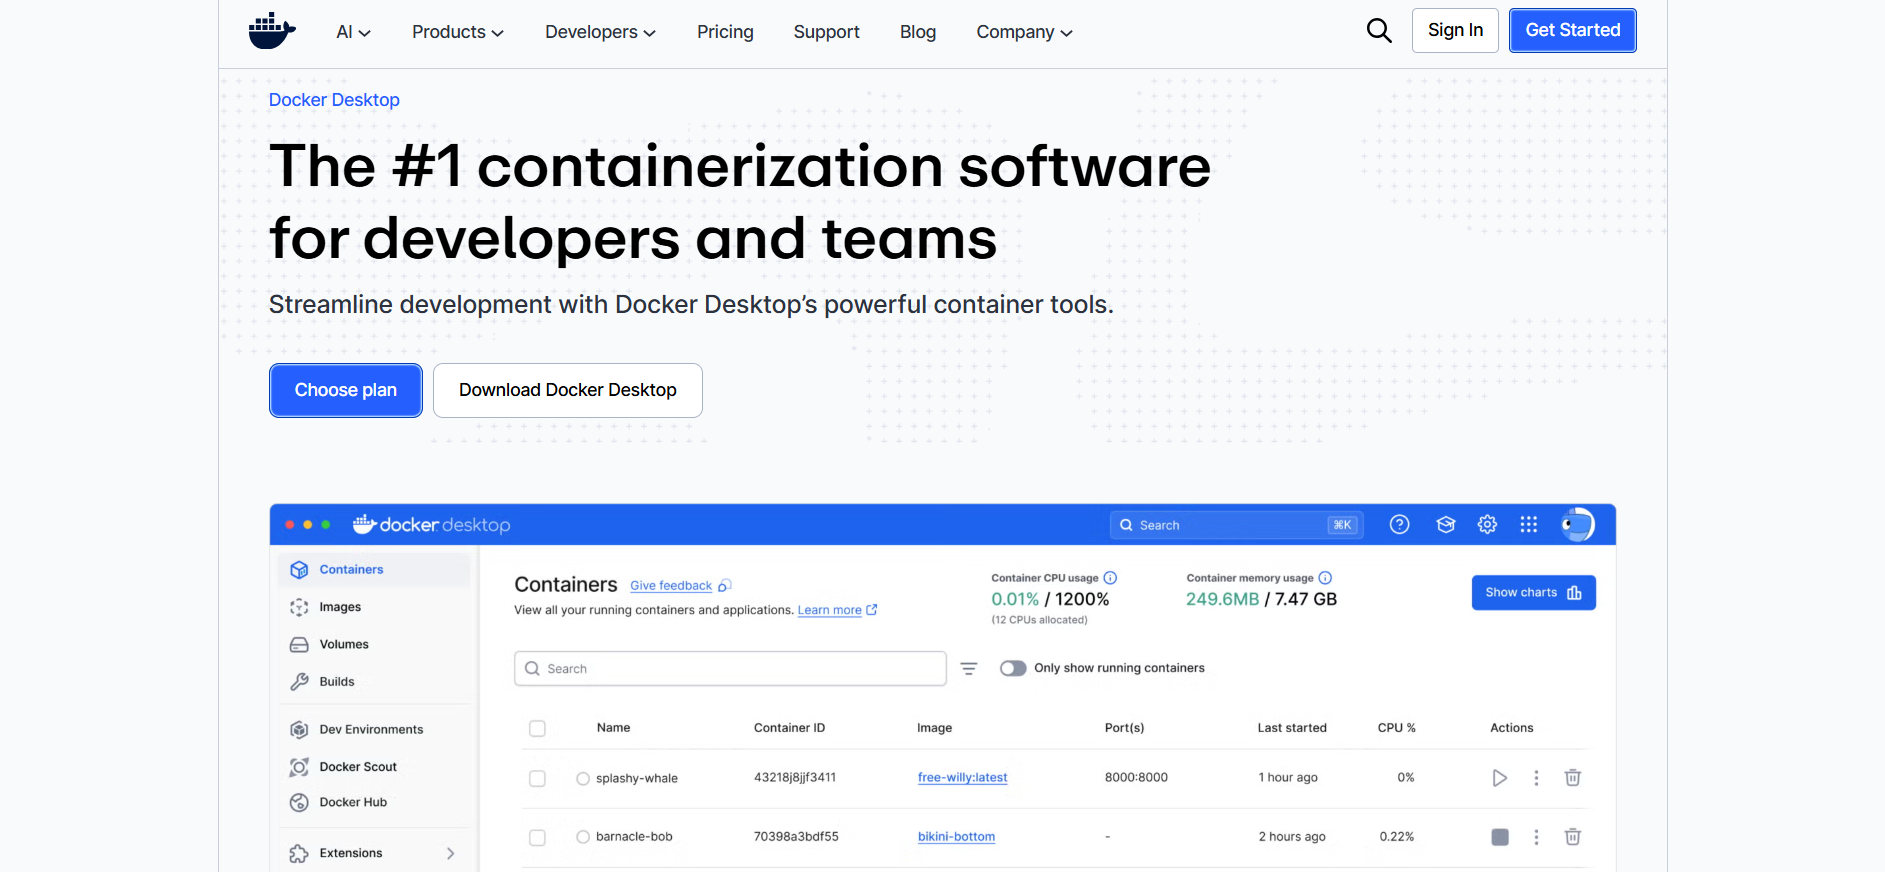Delete the barnacle-bob container
This screenshot has height=872, width=1885.
[1573, 837]
